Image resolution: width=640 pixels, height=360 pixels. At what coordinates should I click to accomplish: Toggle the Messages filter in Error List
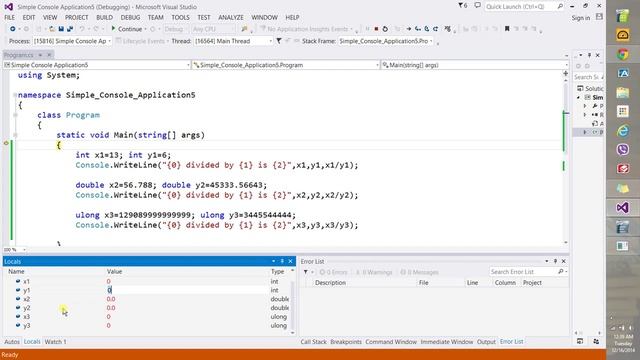419,272
